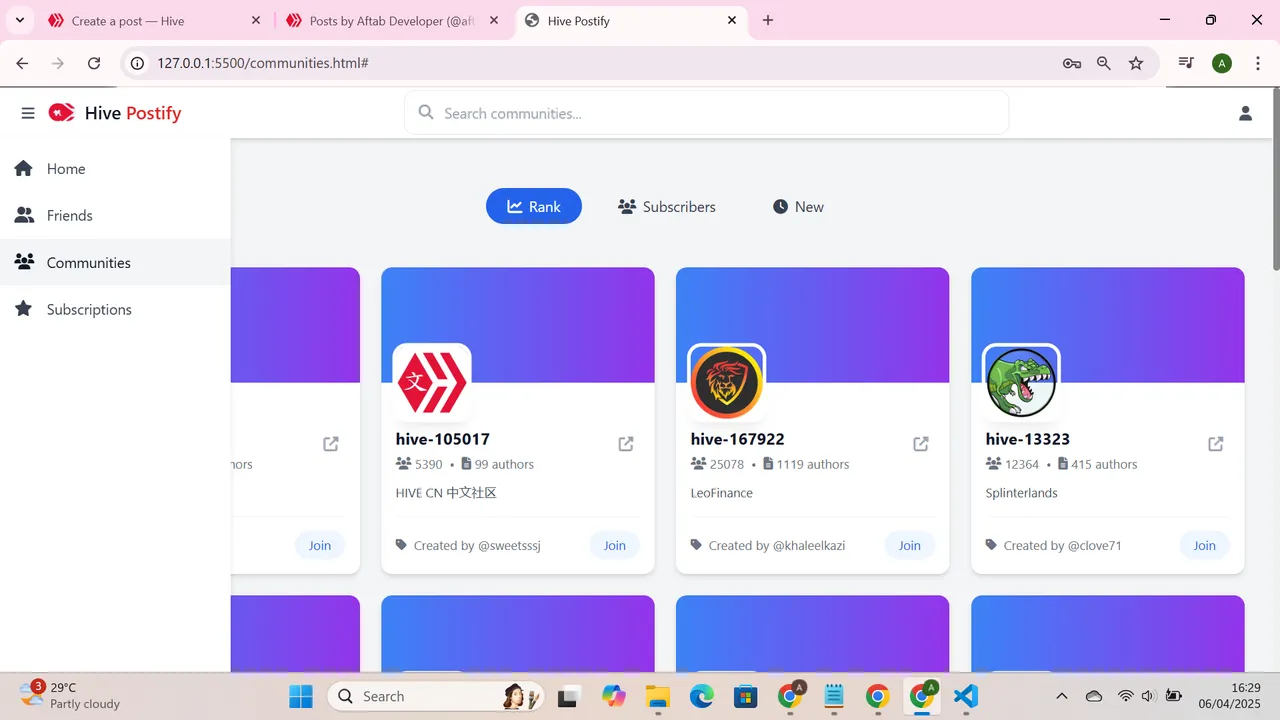
Task: Reload the page
Action: click(94, 63)
